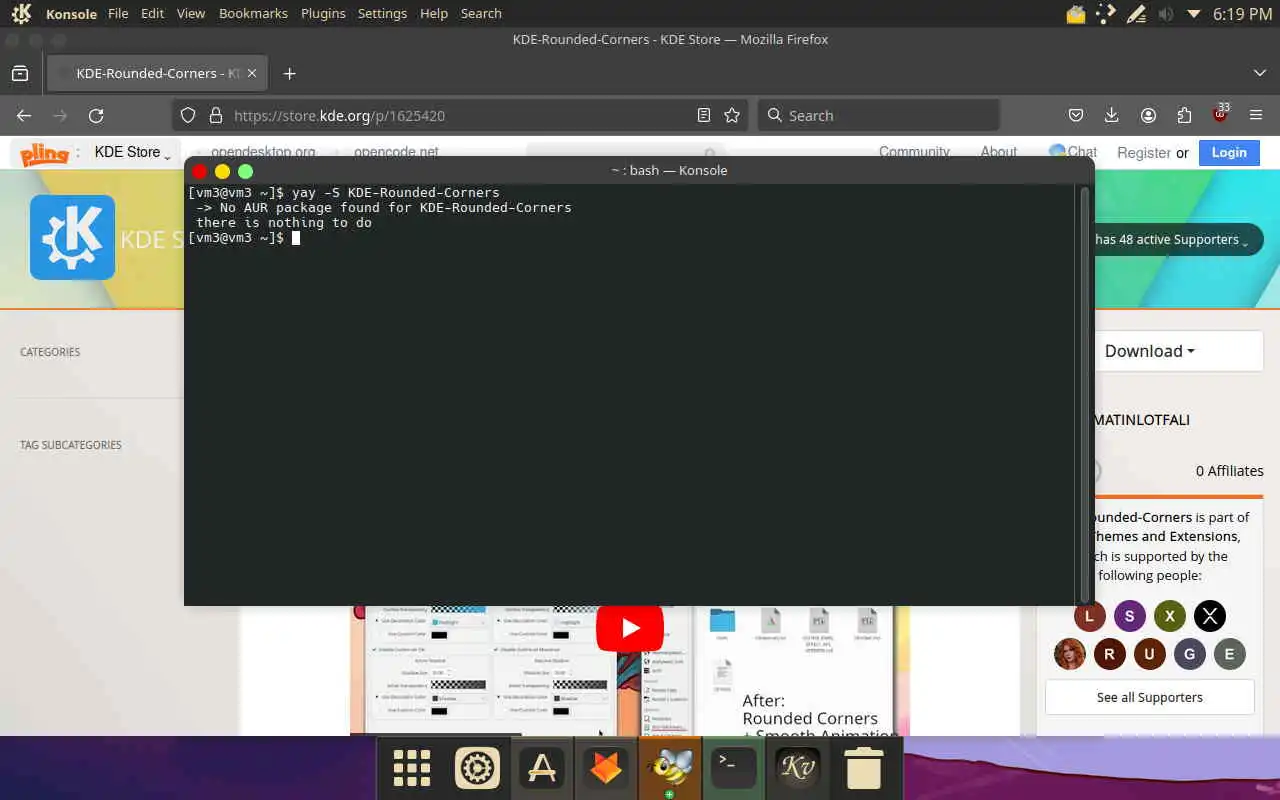1280x800 pixels.
Task: Open the app store dock icon
Action: pyautogui.click(x=542, y=768)
